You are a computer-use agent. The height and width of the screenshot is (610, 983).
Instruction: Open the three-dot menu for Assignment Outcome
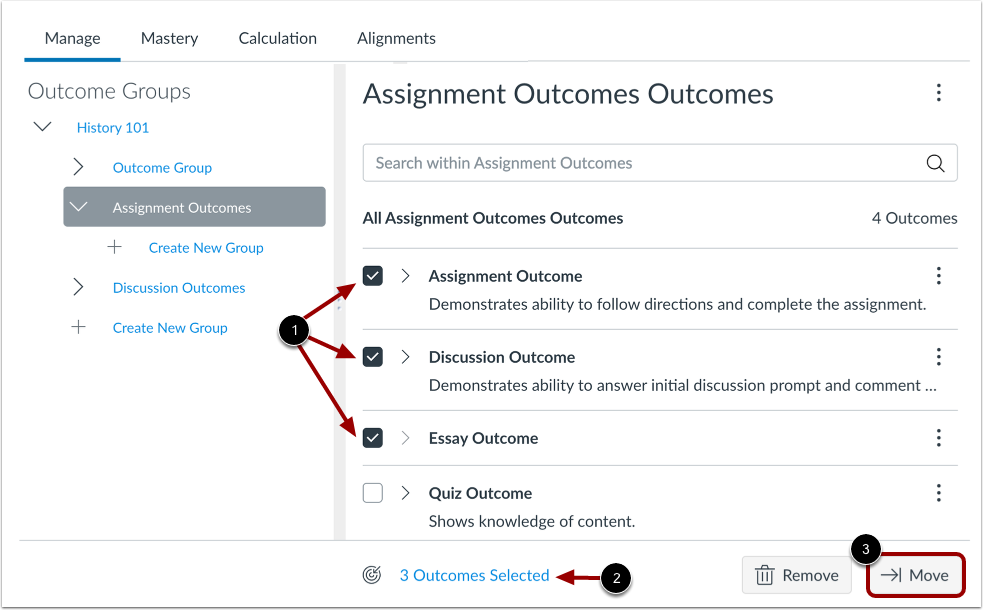(x=938, y=275)
